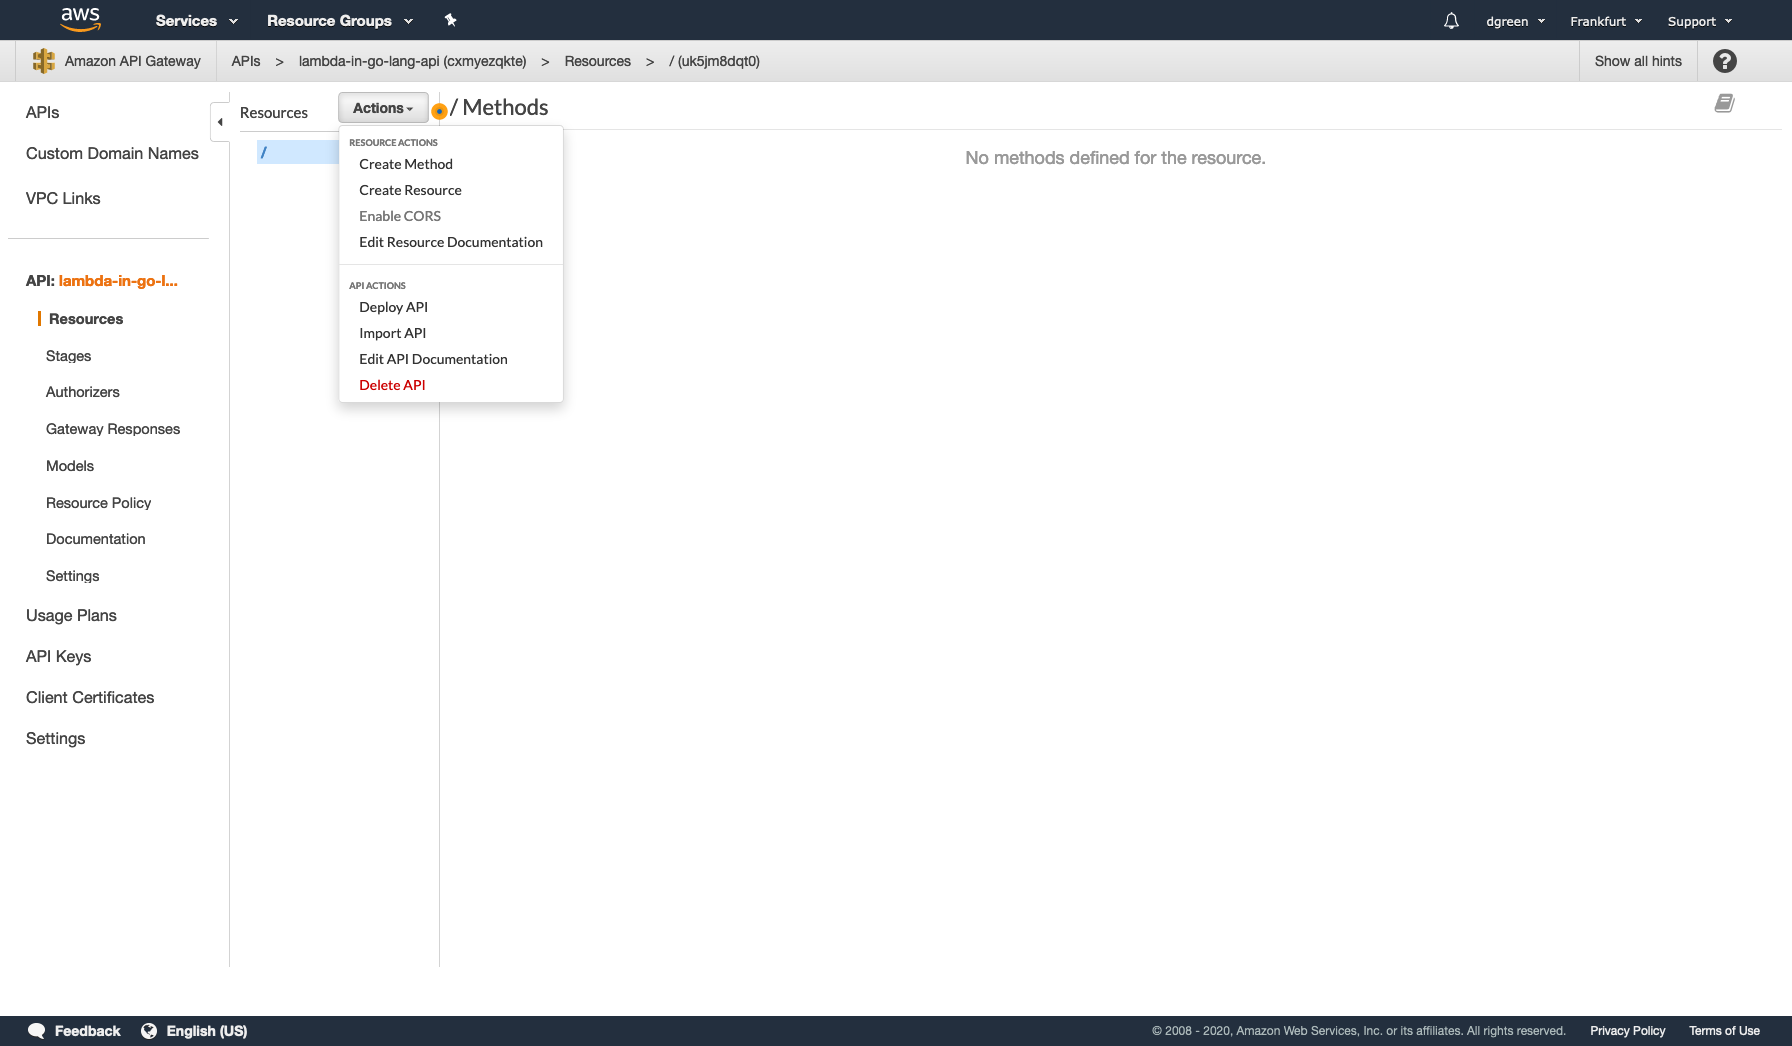
Task: Open the Frankfurt region dropdown
Action: pyautogui.click(x=1606, y=21)
